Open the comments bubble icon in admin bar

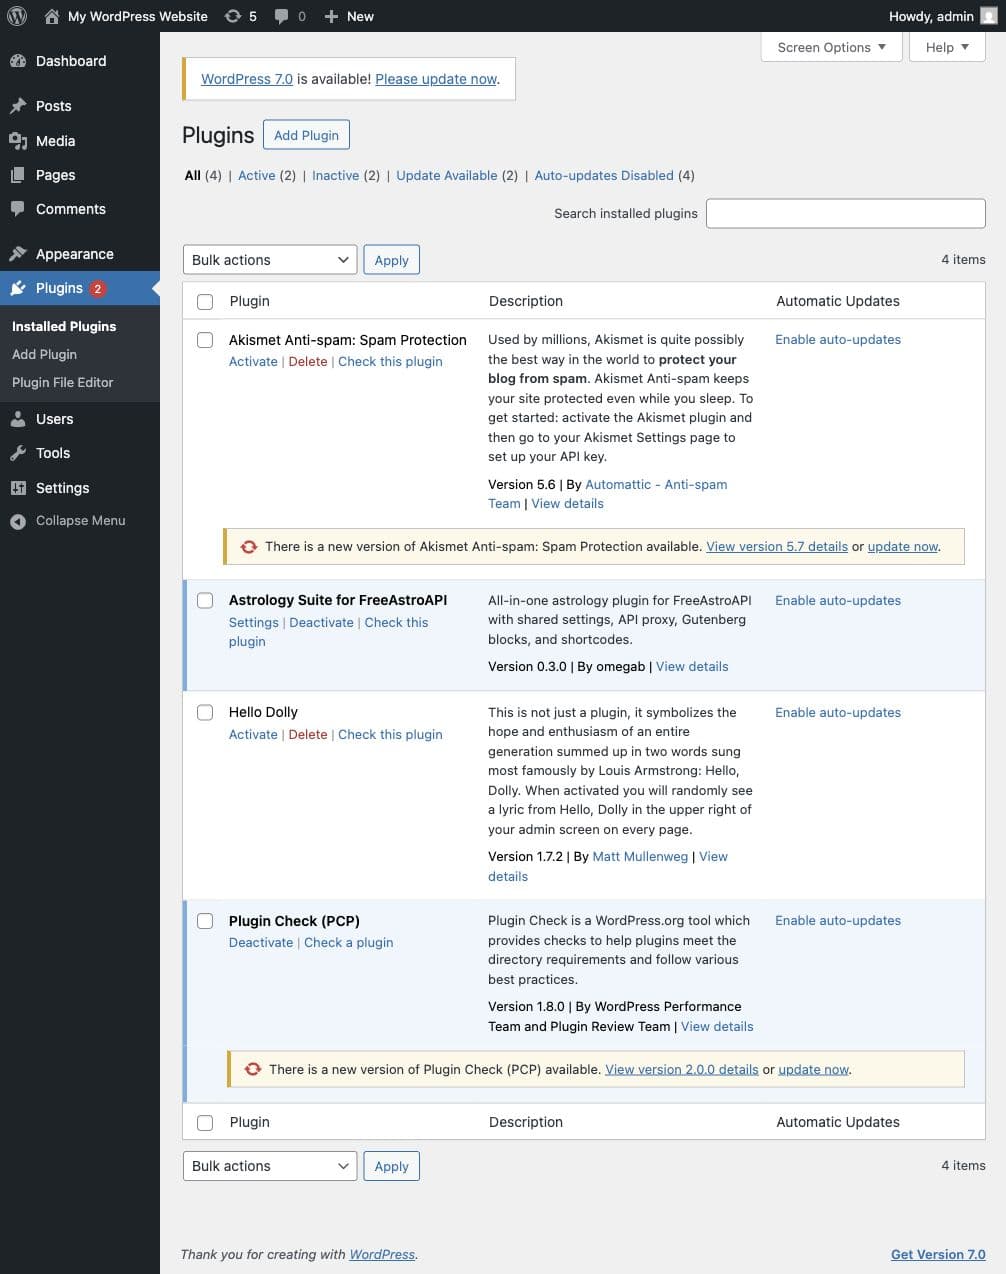coord(282,16)
